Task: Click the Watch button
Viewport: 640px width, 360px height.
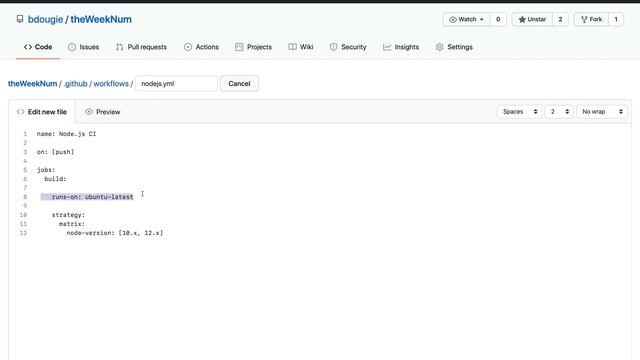Action: tap(466, 19)
